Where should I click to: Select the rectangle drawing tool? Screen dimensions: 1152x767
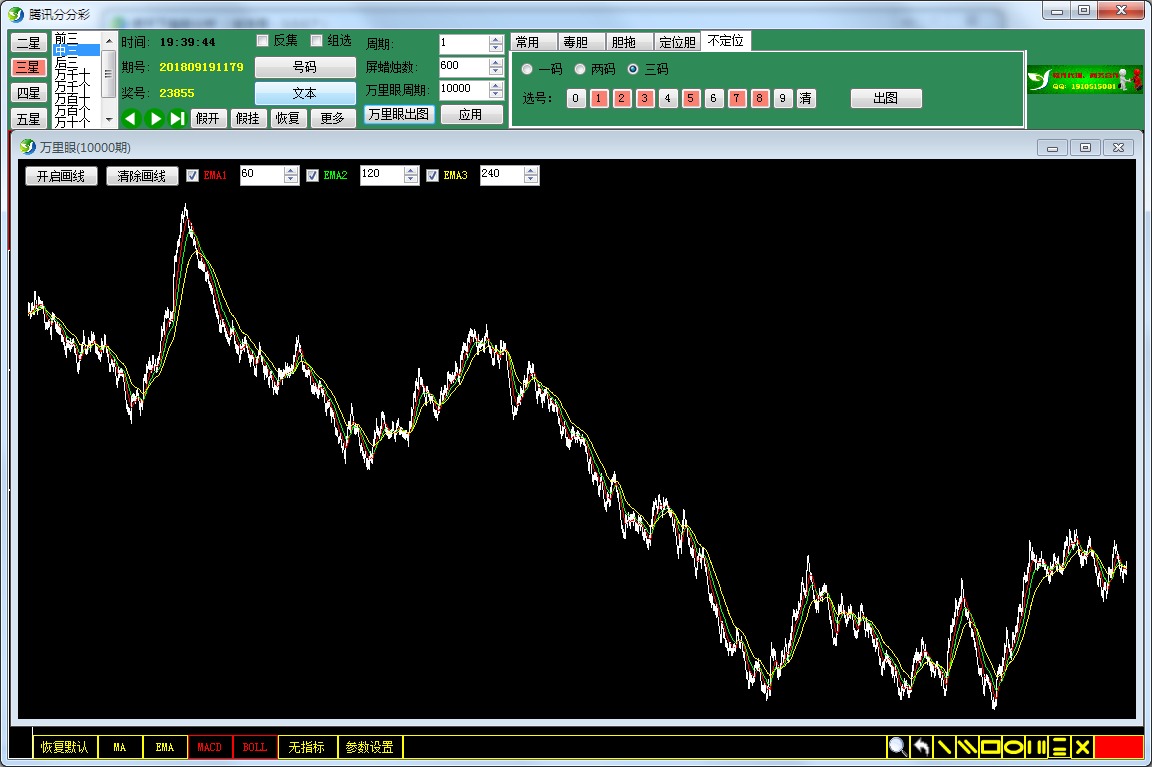point(990,747)
